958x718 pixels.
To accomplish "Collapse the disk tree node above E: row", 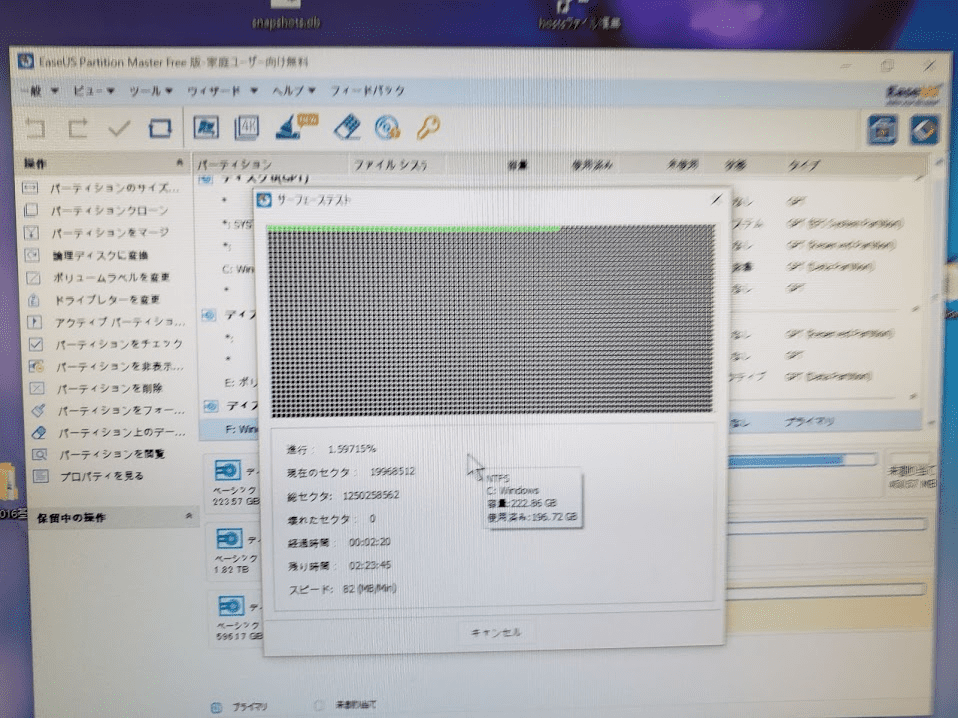I will [x=209, y=315].
